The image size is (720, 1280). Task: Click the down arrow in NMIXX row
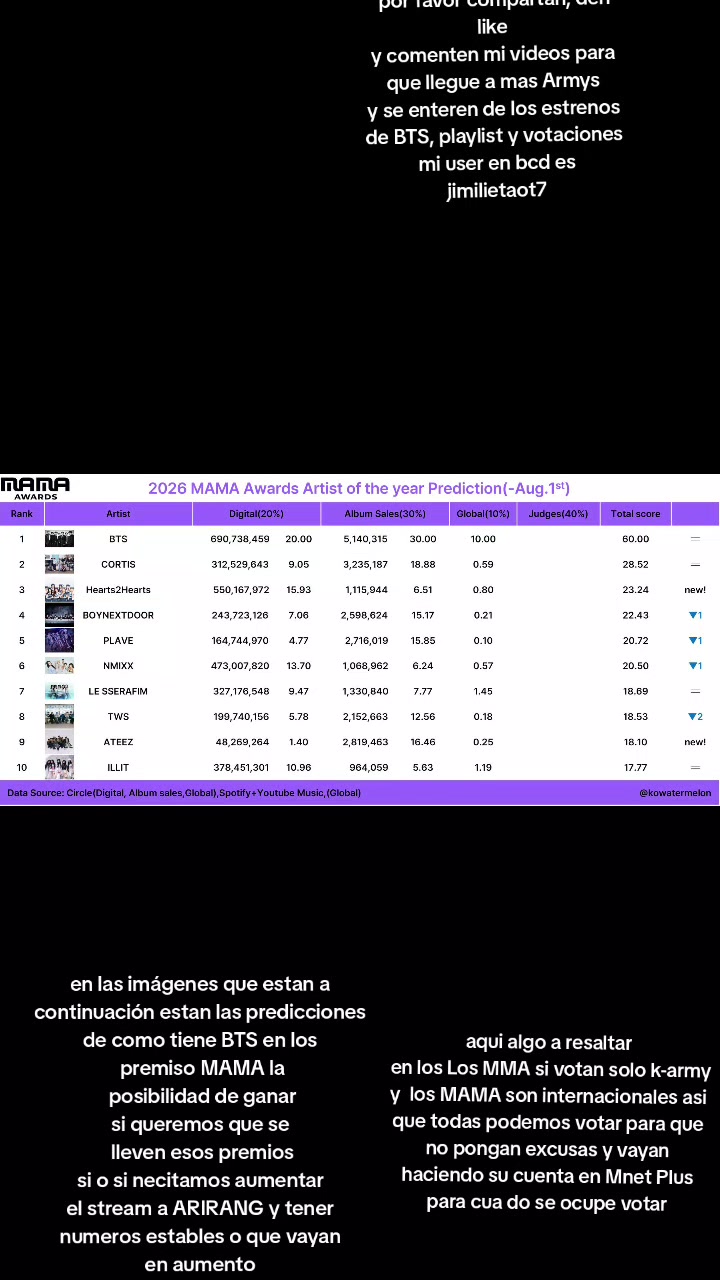click(x=695, y=666)
